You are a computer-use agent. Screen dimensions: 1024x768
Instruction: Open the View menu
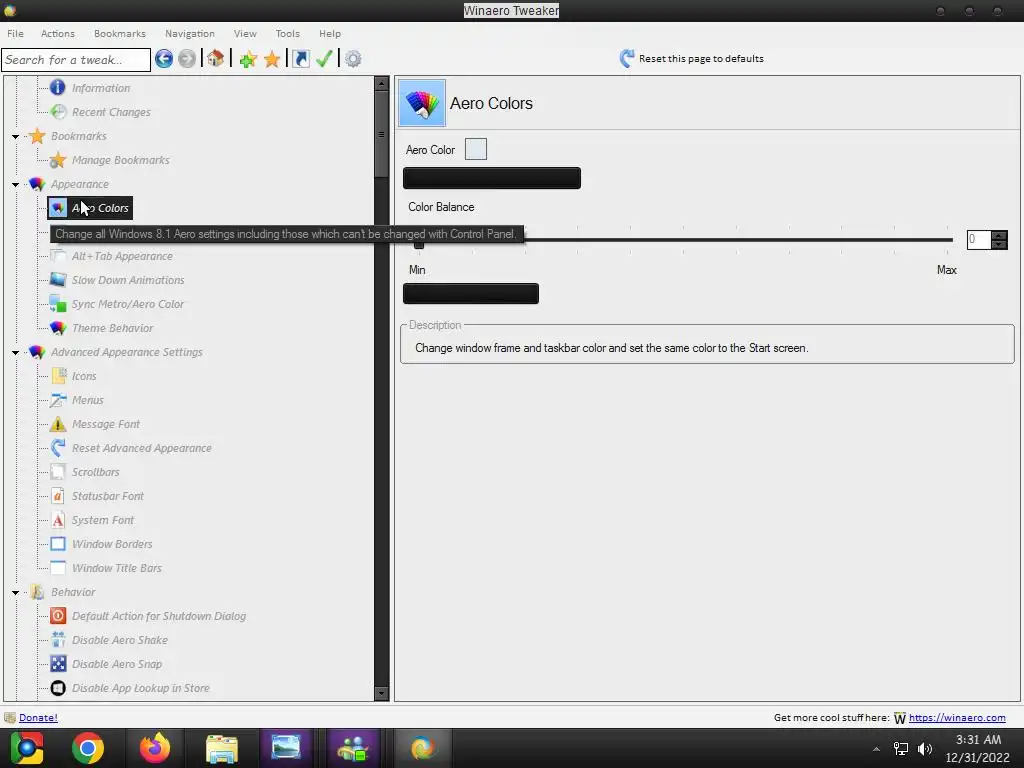point(245,33)
